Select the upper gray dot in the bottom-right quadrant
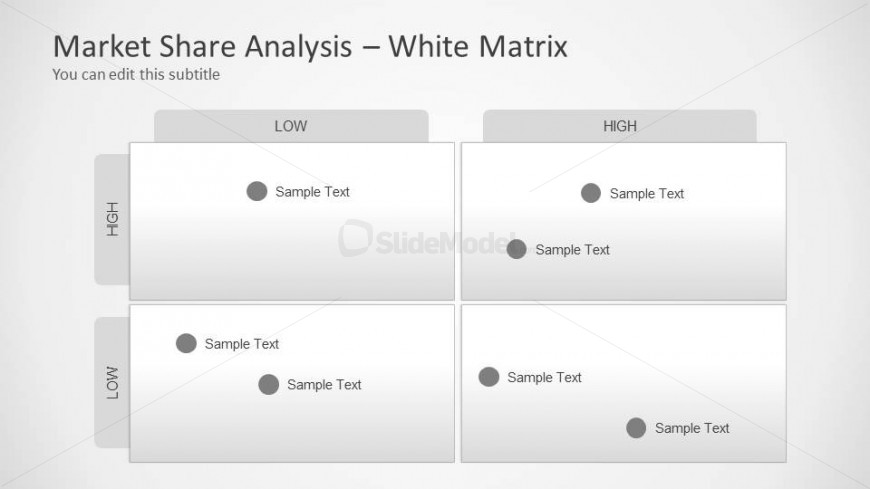 pos(488,377)
